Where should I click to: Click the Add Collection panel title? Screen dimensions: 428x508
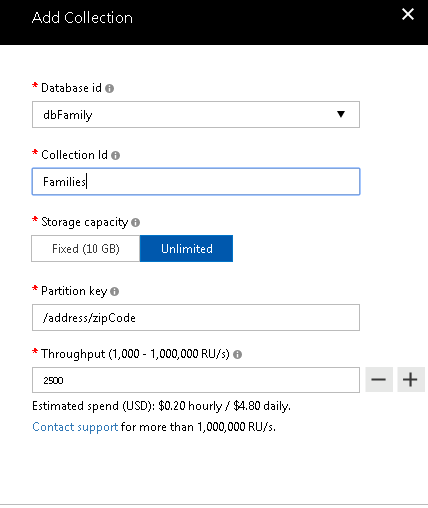pos(82,18)
